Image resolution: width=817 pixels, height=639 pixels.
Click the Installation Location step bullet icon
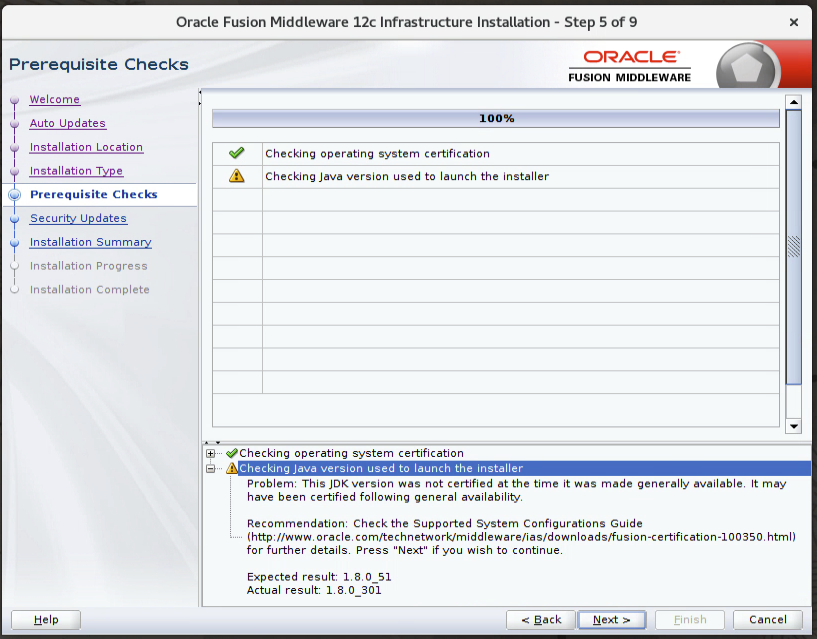15,148
